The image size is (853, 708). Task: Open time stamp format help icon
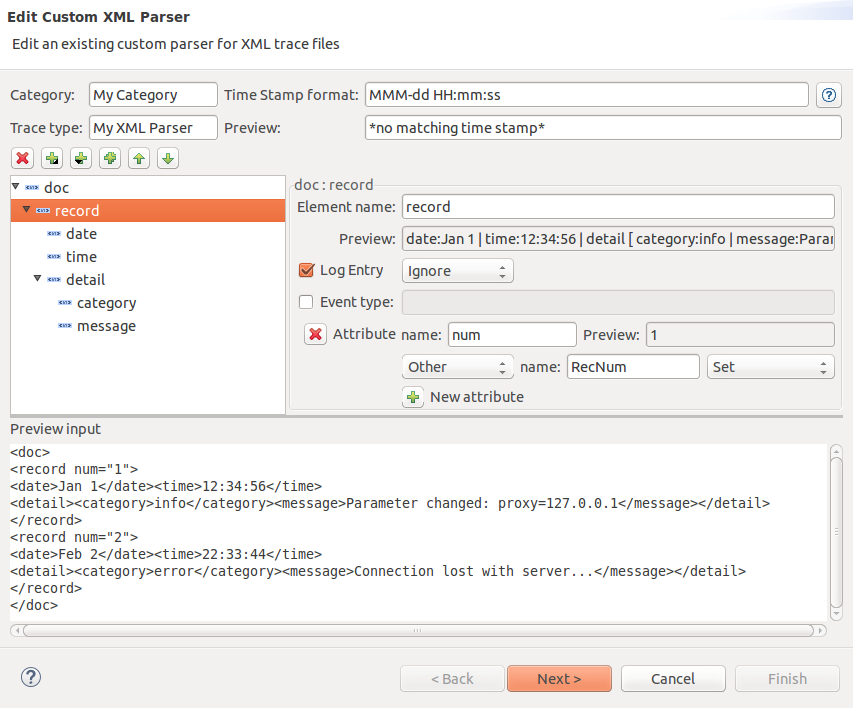tap(828, 95)
